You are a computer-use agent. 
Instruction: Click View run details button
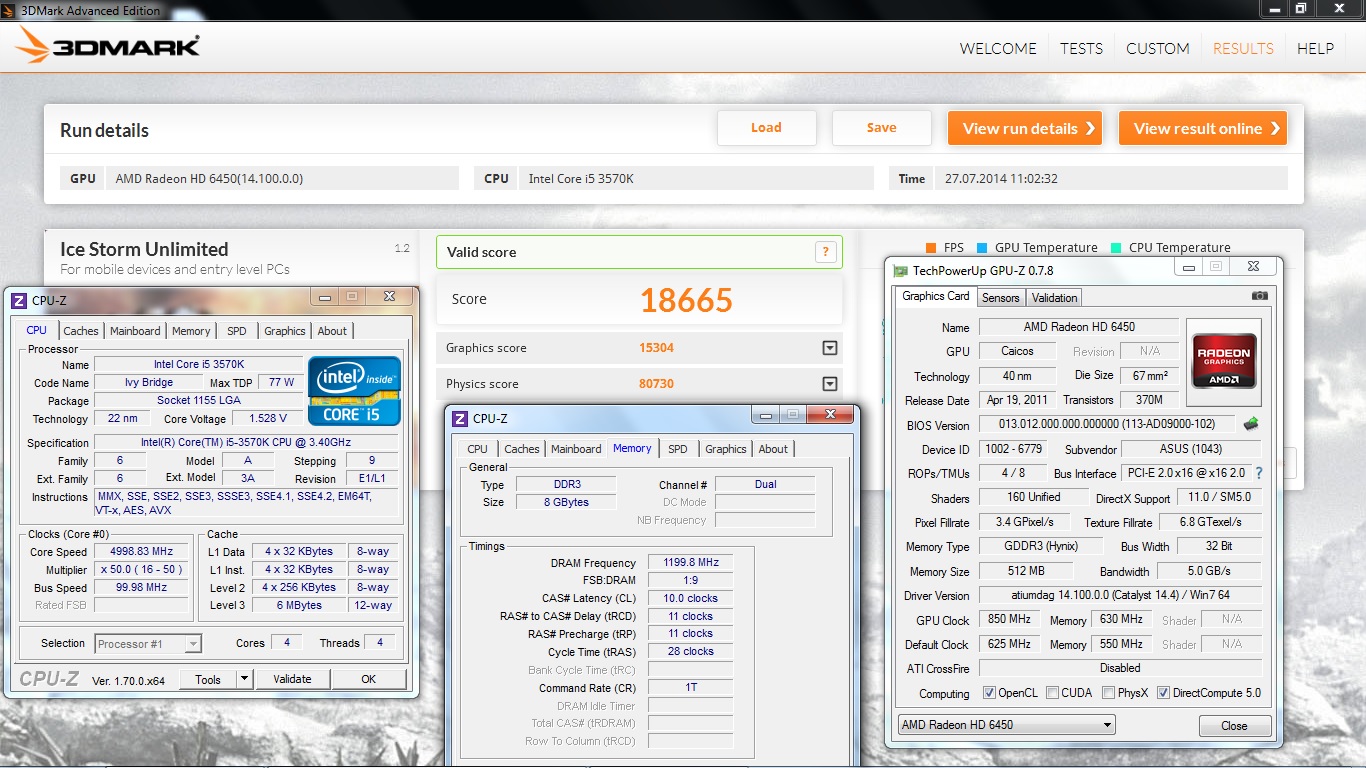pos(1025,128)
